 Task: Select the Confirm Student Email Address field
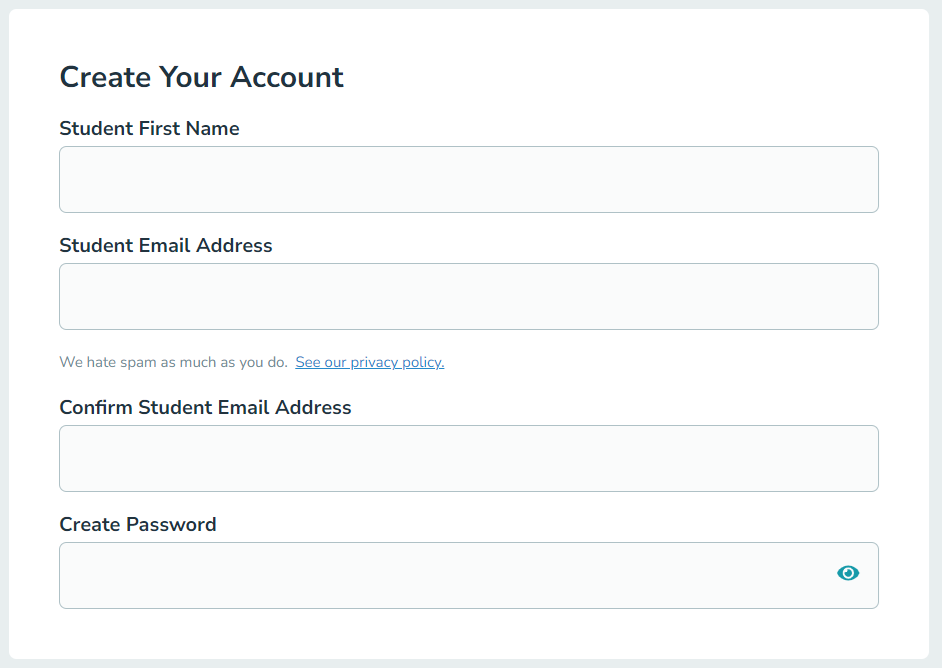pos(468,458)
